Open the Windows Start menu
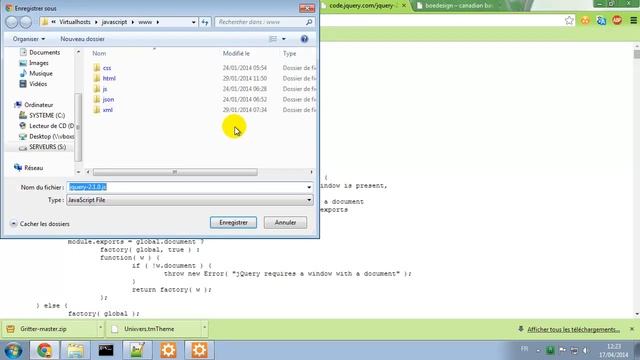640x360 pixels. 13,351
